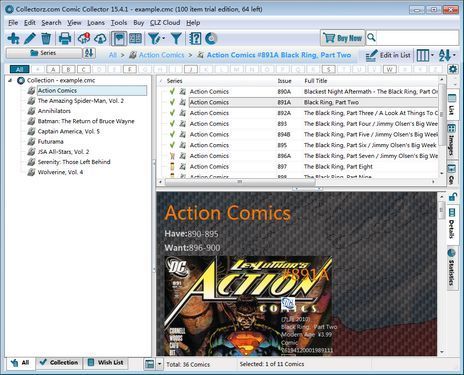Click the Issue column header
464x375 pixels.
(284, 81)
